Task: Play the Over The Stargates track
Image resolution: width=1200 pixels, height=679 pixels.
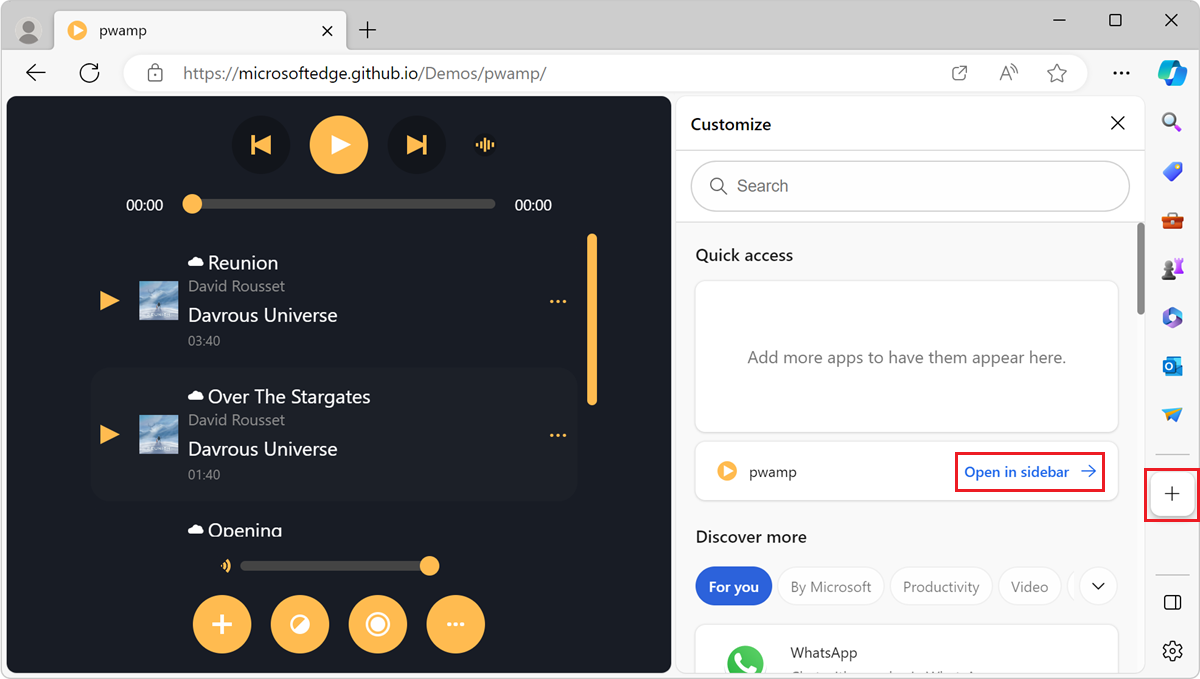Action: [x=108, y=434]
